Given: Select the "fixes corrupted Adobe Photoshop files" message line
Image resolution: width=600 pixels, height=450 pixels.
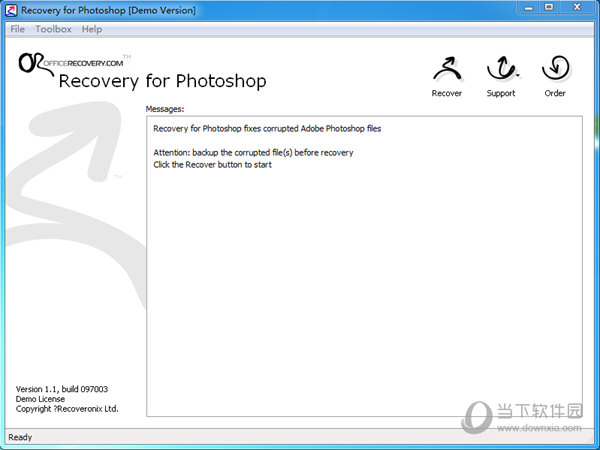Looking at the screenshot, I should point(267,129).
